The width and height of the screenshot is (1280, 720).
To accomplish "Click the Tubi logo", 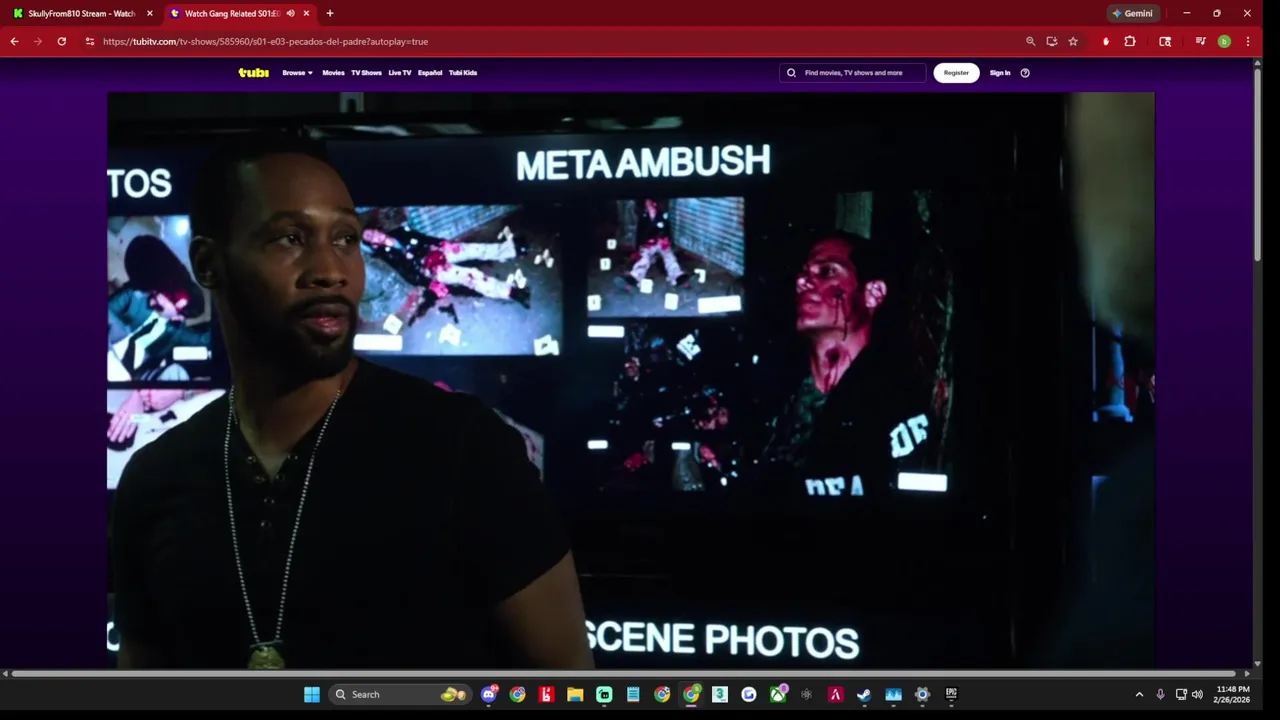I will click(x=253, y=72).
